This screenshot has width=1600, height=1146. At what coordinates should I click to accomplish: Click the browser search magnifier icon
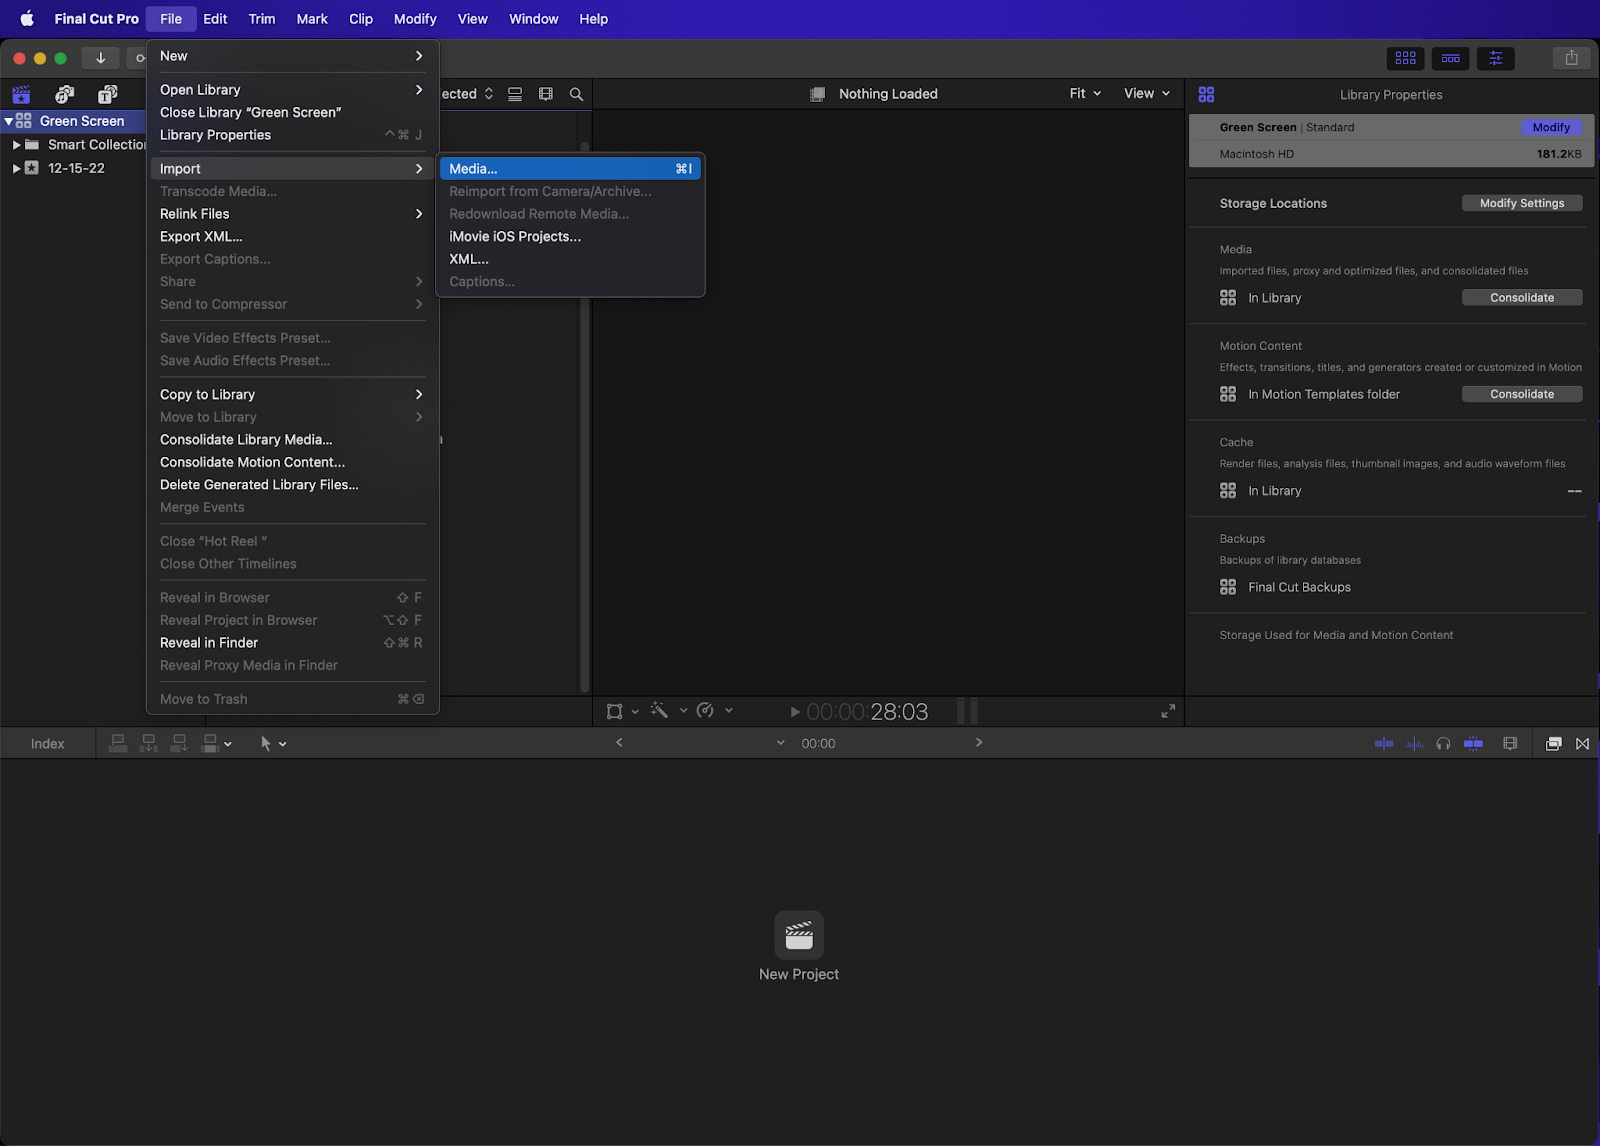click(x=576, y=94)
